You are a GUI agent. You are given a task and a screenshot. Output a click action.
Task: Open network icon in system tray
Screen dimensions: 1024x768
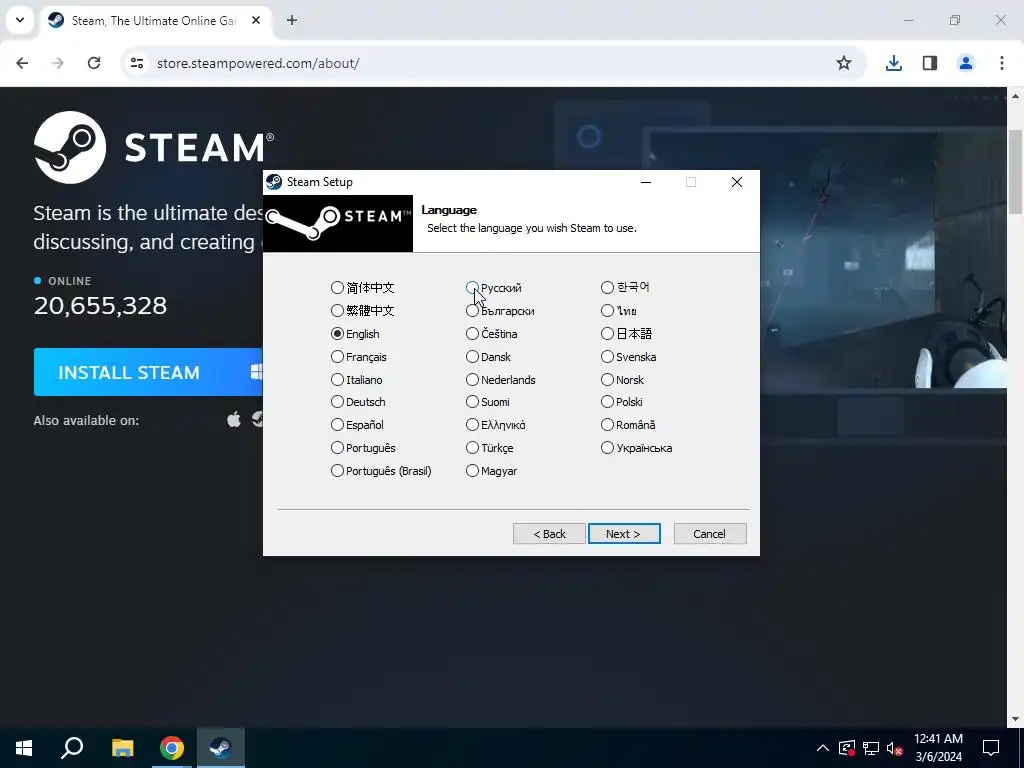(x=871, y=748)
